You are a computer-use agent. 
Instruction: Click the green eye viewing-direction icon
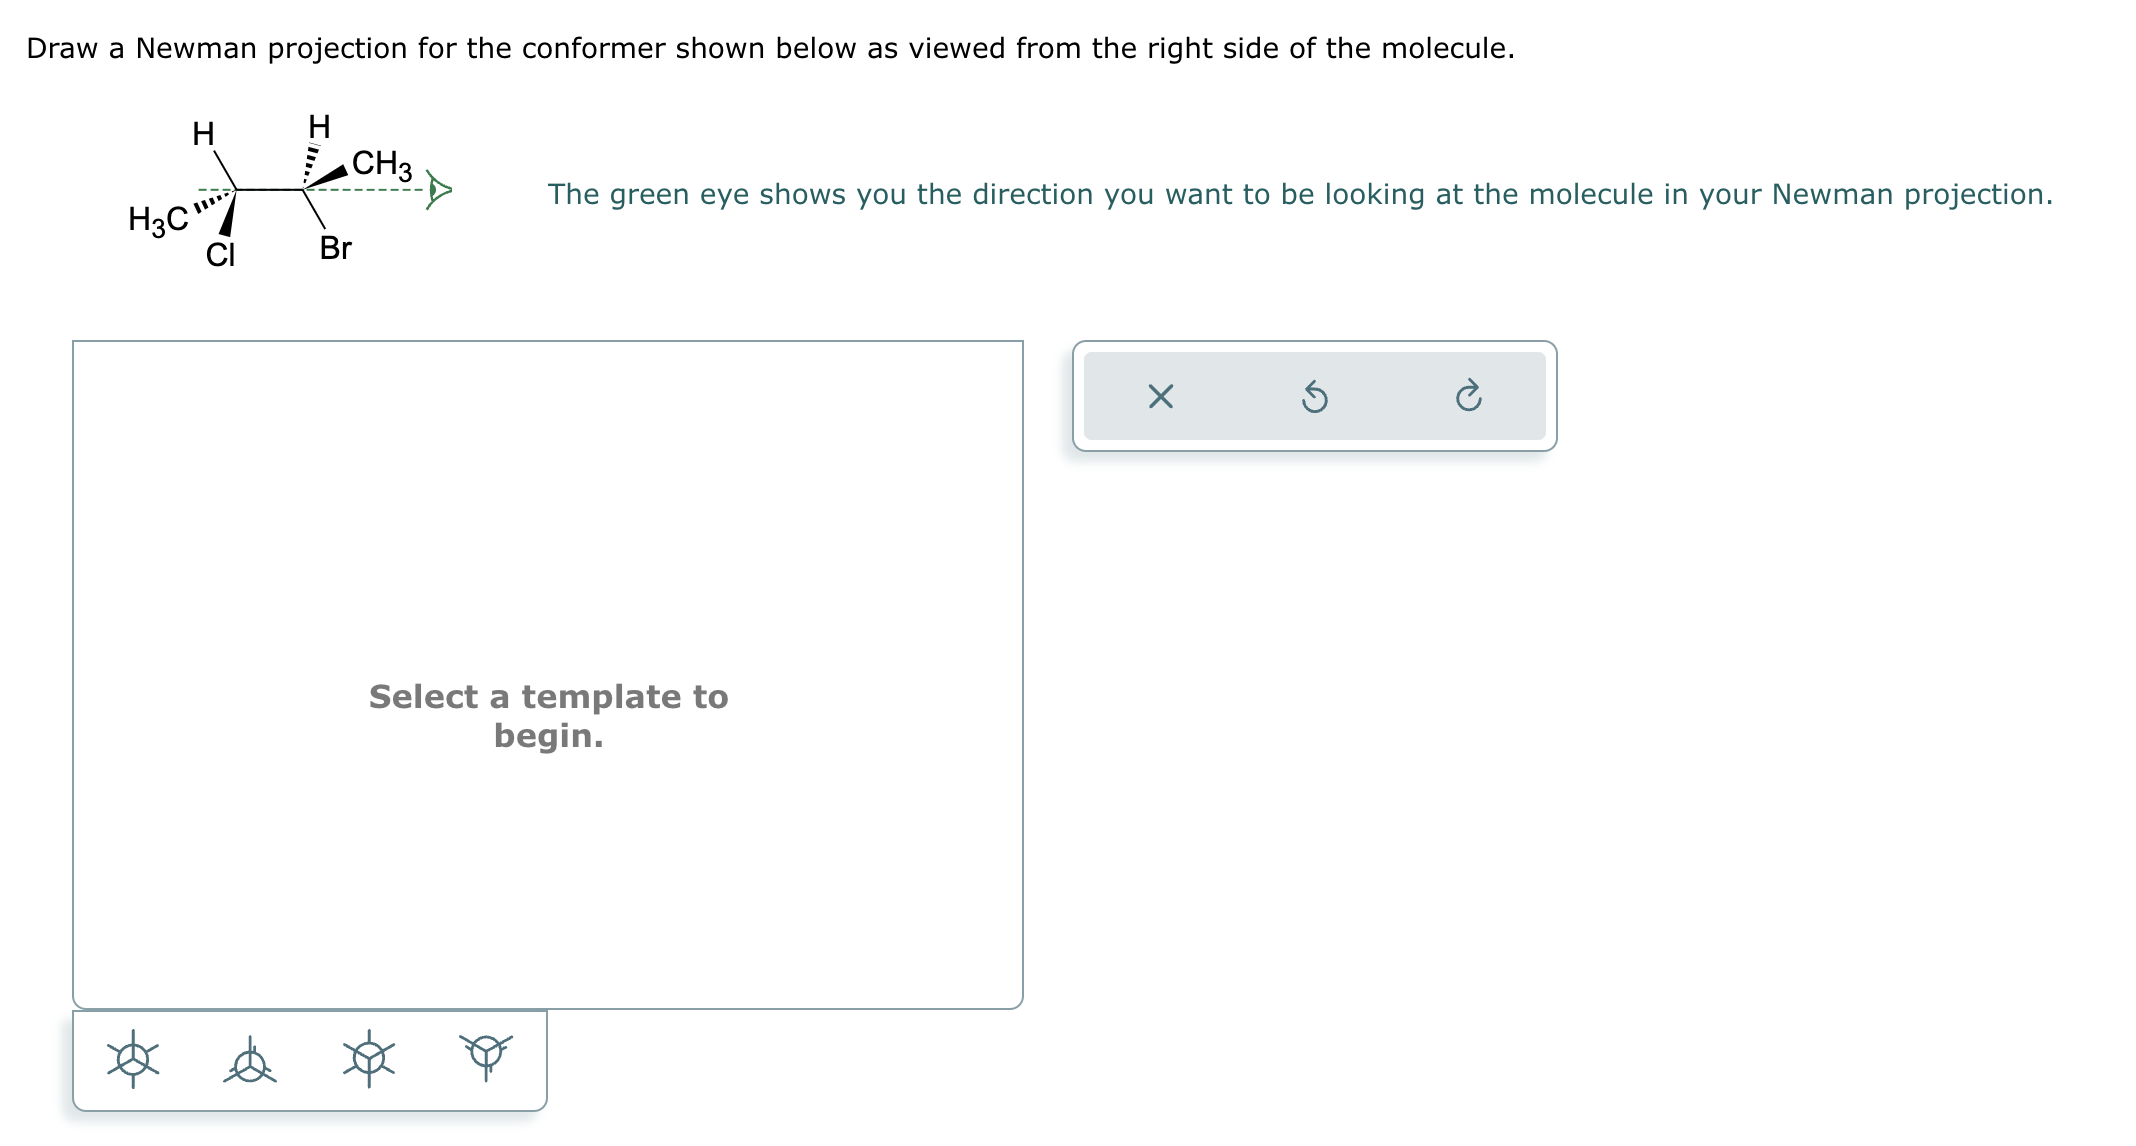[x=437, y=188]
